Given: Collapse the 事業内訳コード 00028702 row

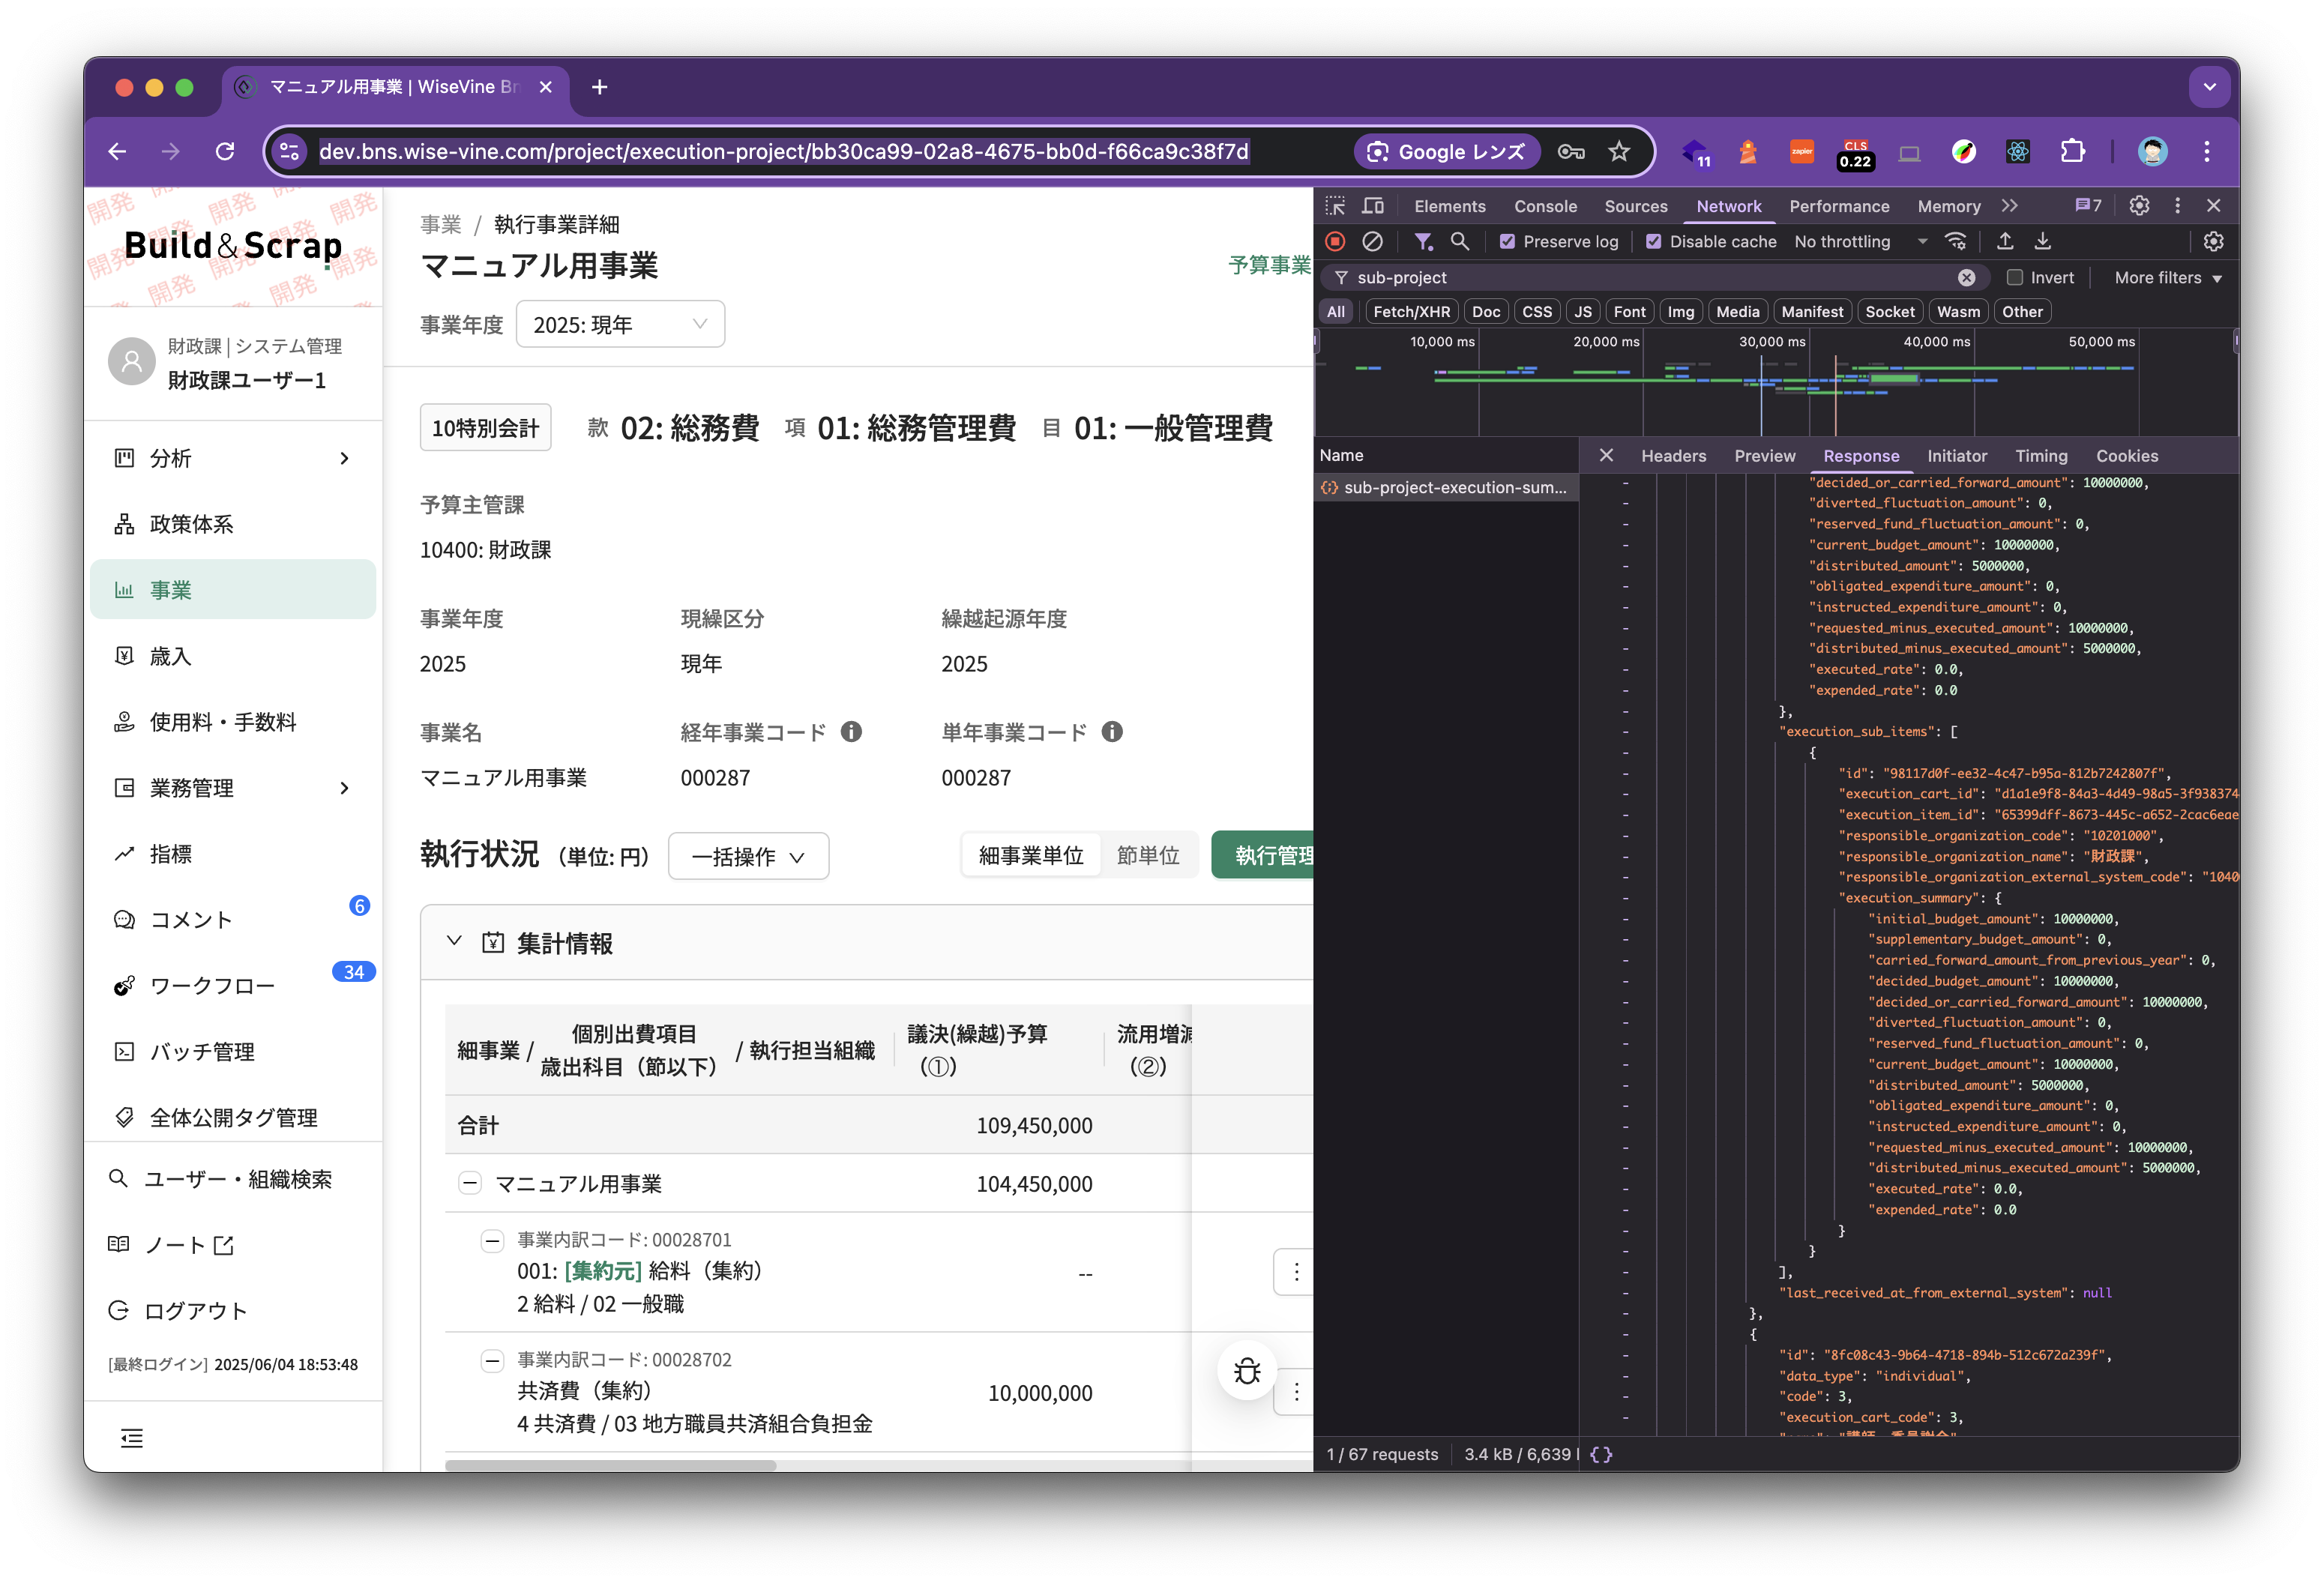Looking at the screenshot, I should point(492,1361).
